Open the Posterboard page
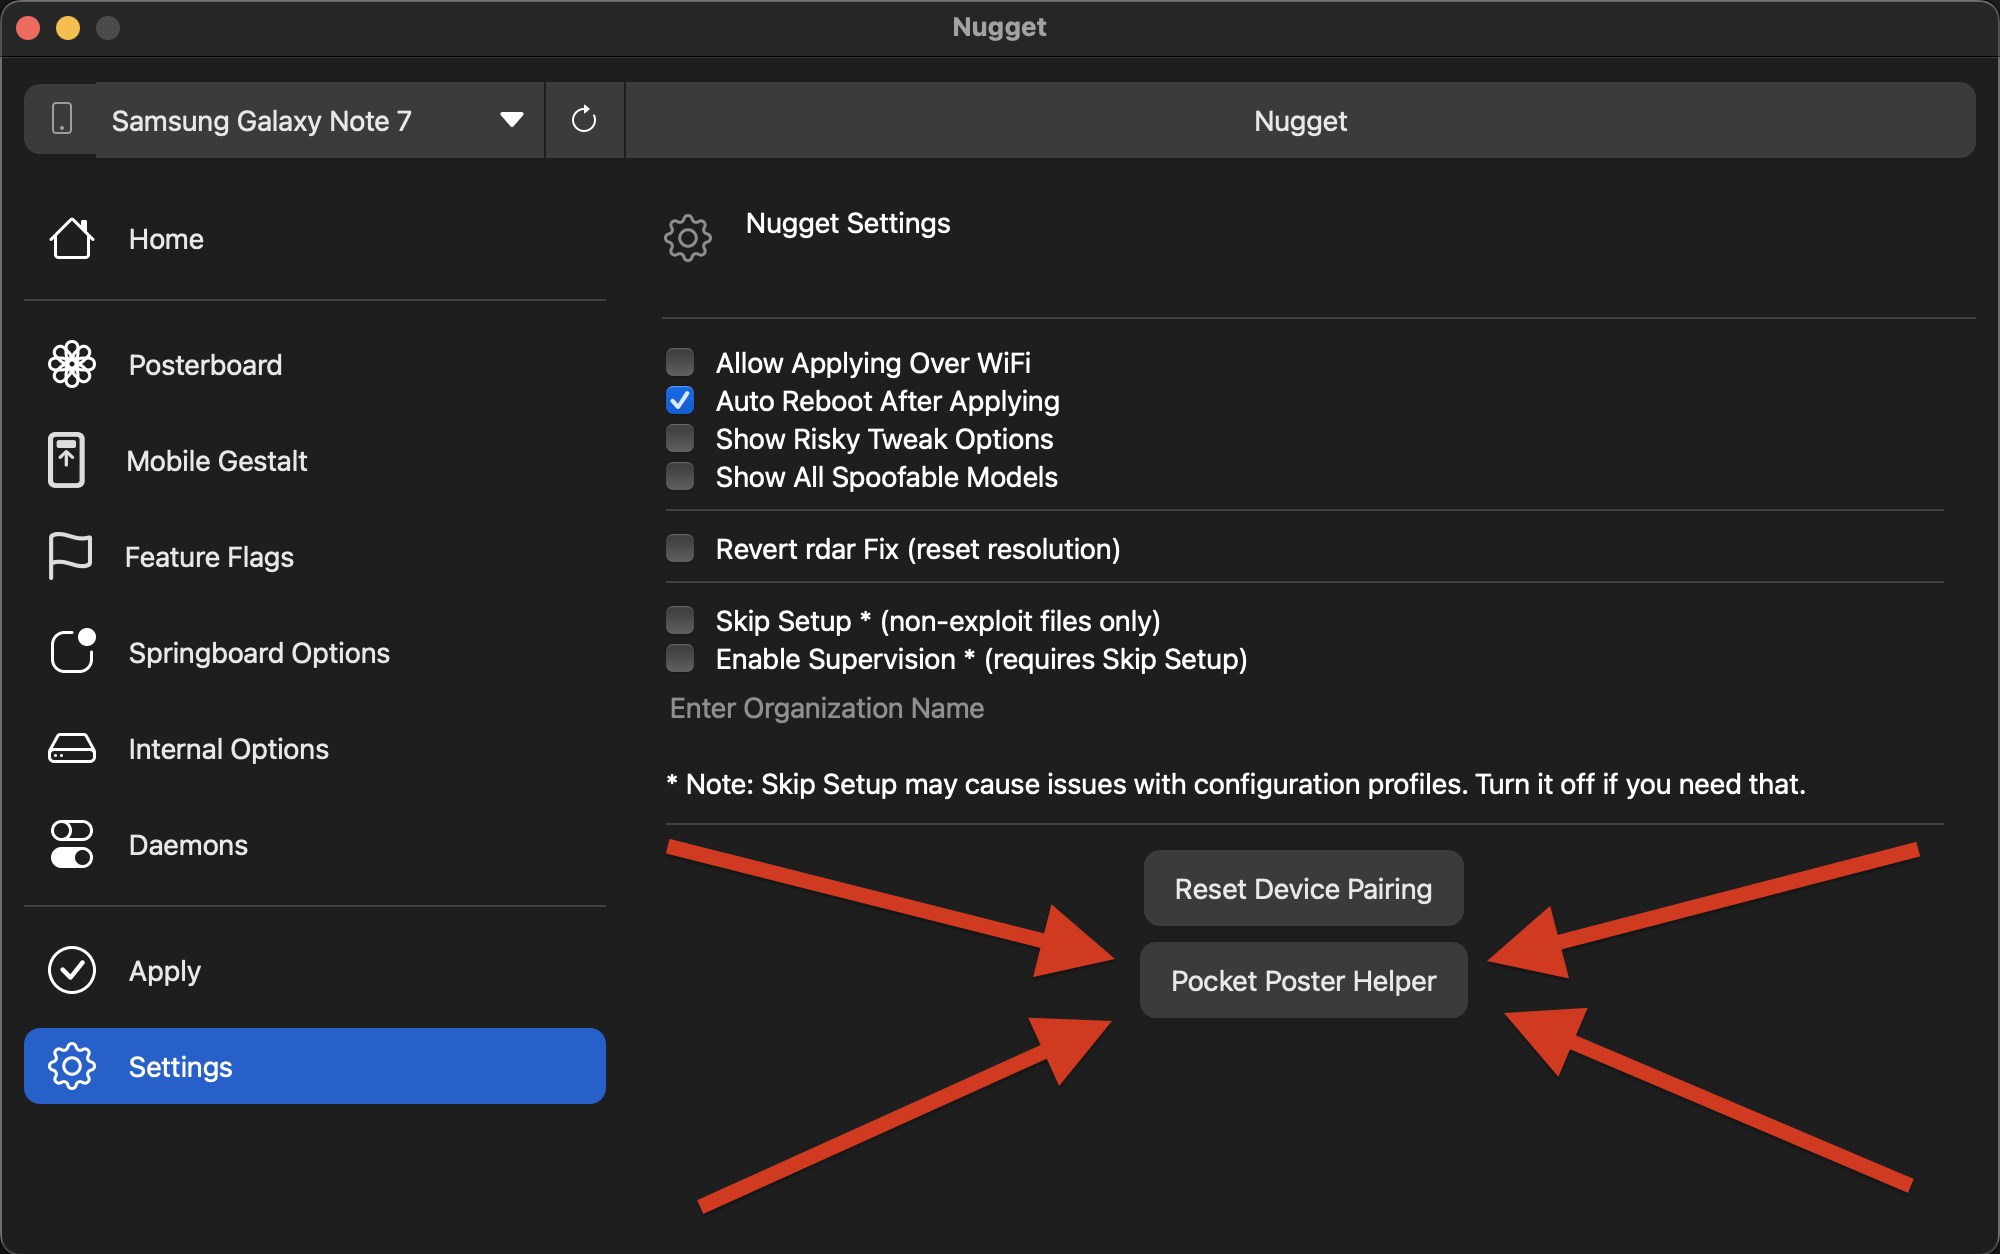The width and height of the screenshot is (2000, 1254). click(315, 364)
